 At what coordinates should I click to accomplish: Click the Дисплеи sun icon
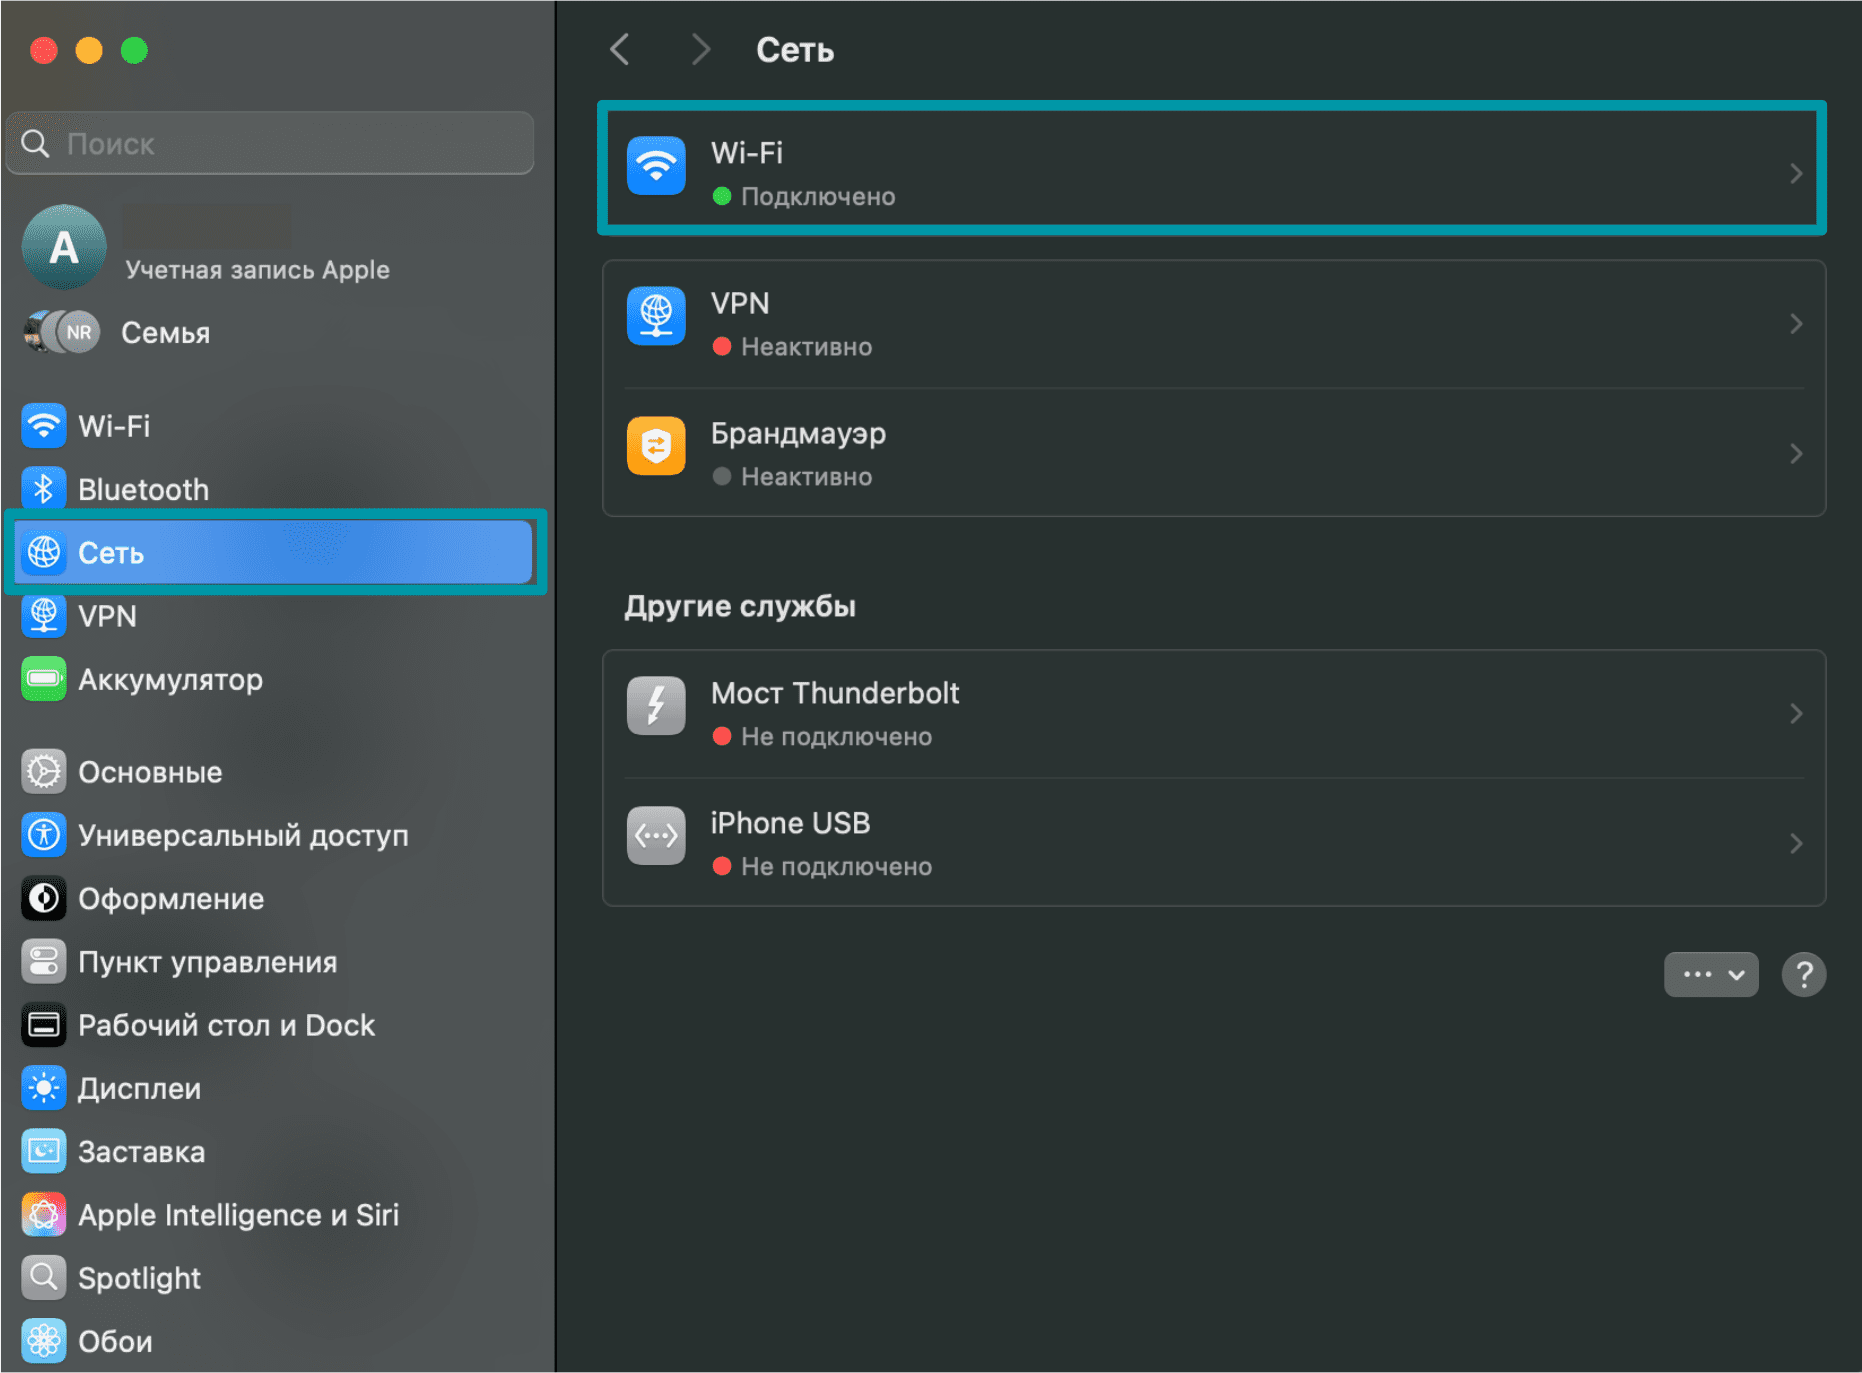pyautogui.click(x=43, y=1088)
